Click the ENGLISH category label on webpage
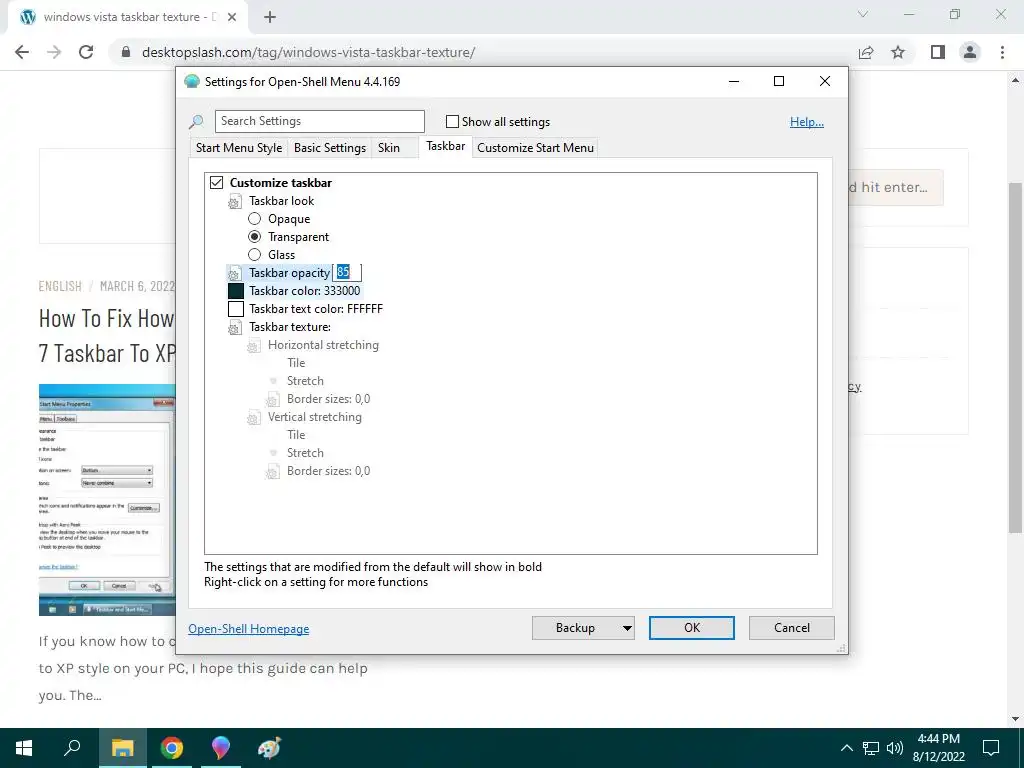Screen dimensions: 1024x768 click(60, 287)
